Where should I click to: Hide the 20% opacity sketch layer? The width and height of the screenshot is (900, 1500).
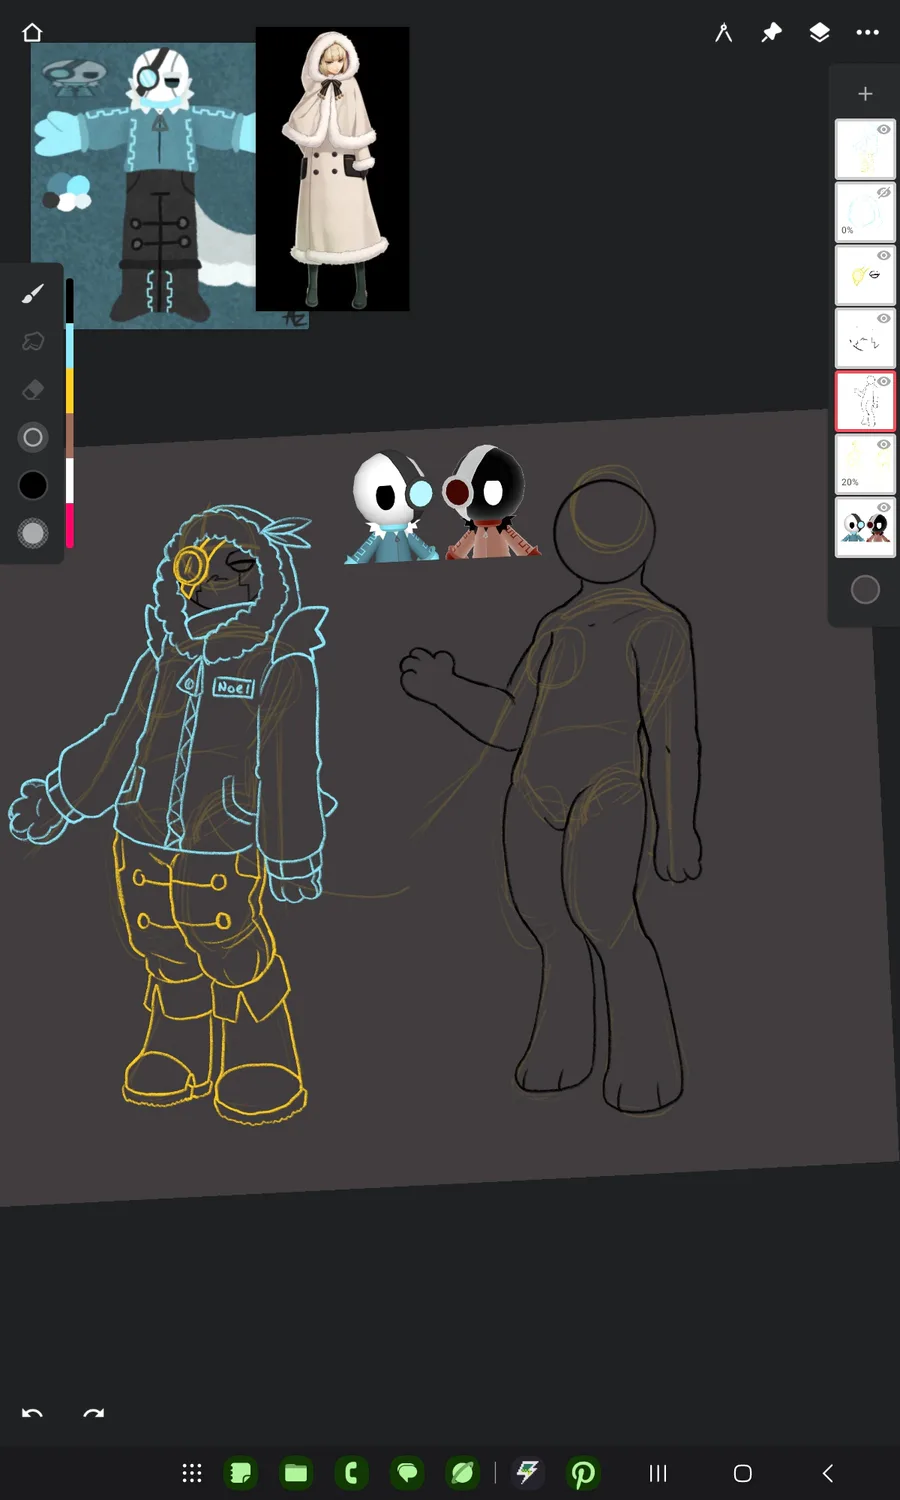coord(884,445)
